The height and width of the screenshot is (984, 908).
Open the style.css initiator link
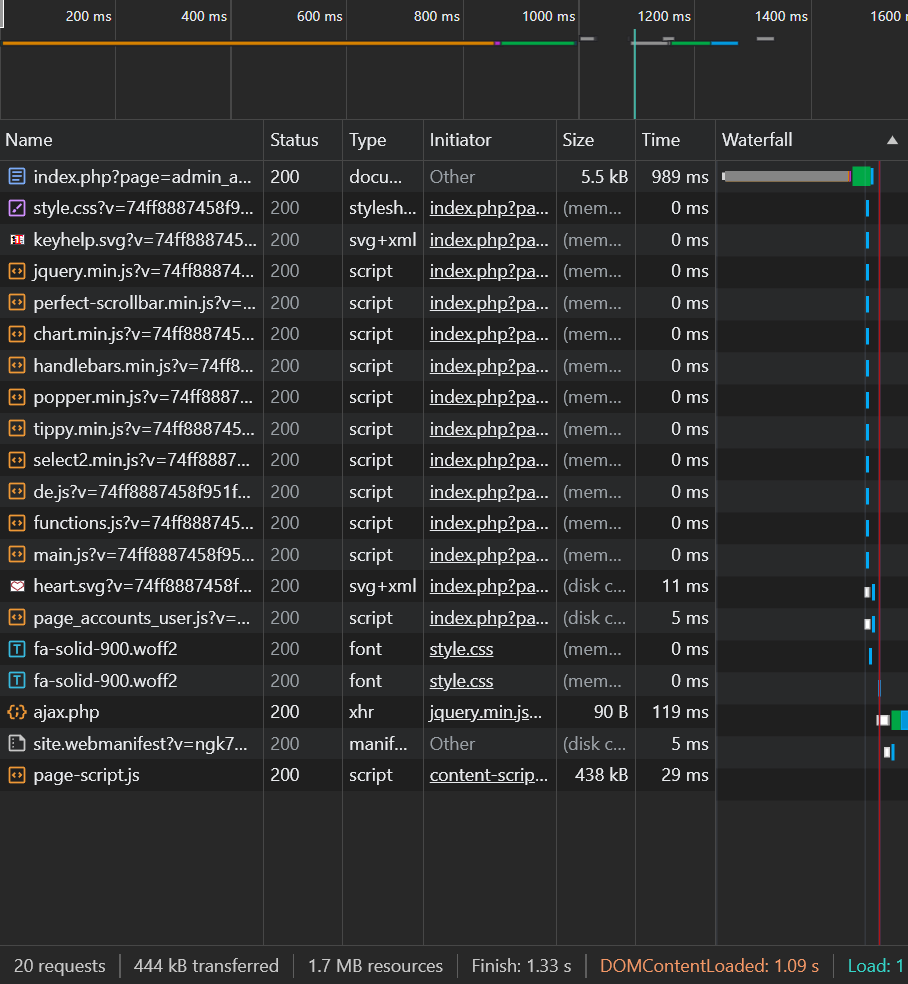tap(461, 649)
